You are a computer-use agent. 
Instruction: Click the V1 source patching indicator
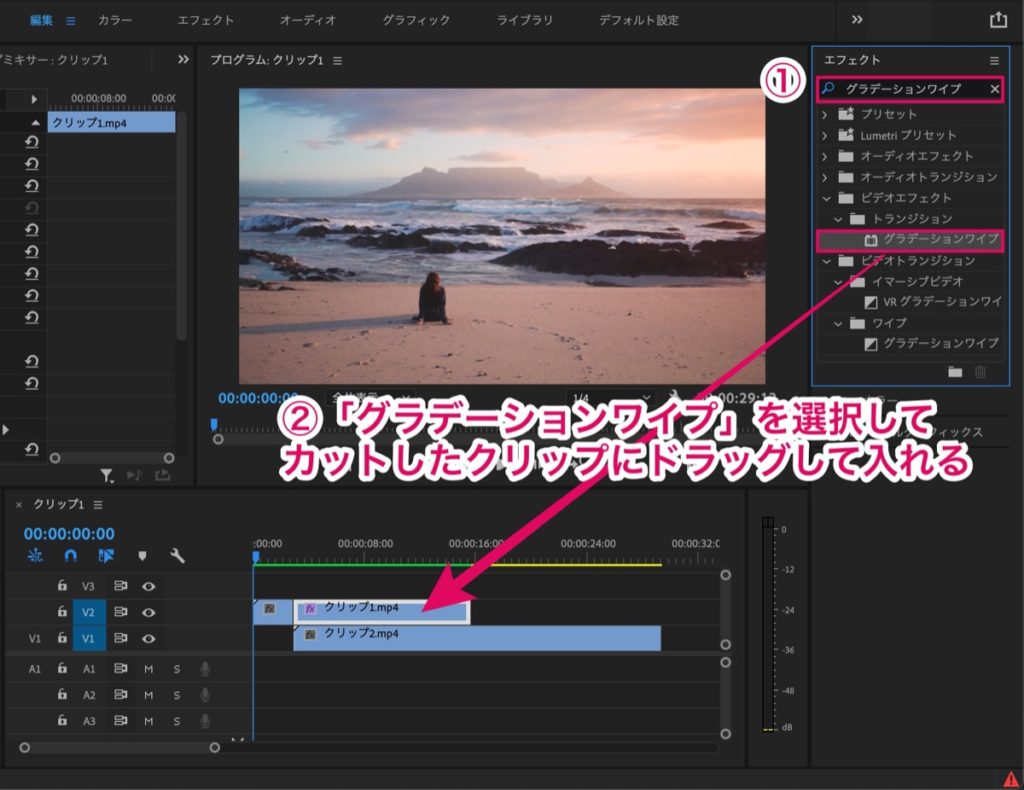coord(35,639)
